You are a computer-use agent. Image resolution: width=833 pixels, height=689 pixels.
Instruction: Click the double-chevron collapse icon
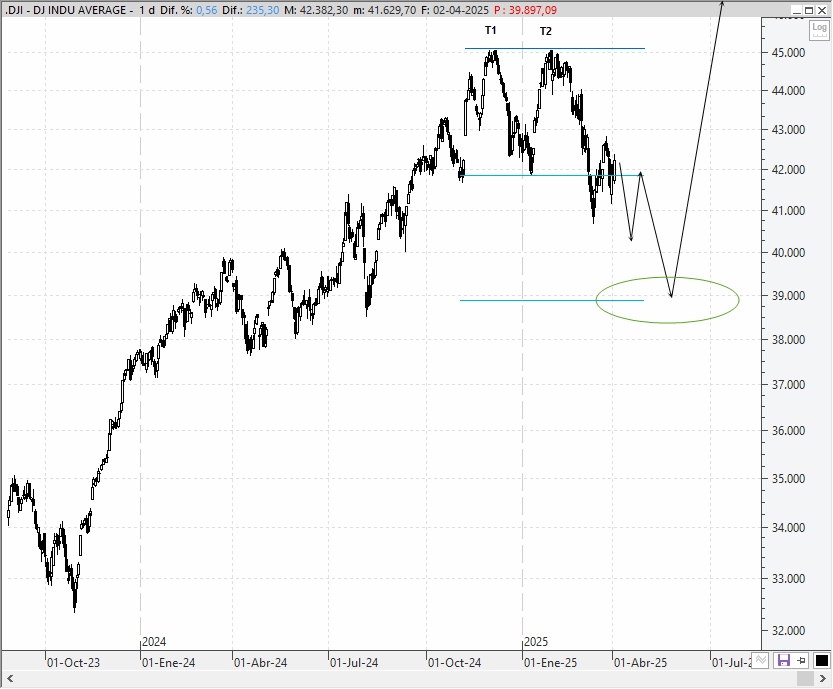[x=761, y=660]
